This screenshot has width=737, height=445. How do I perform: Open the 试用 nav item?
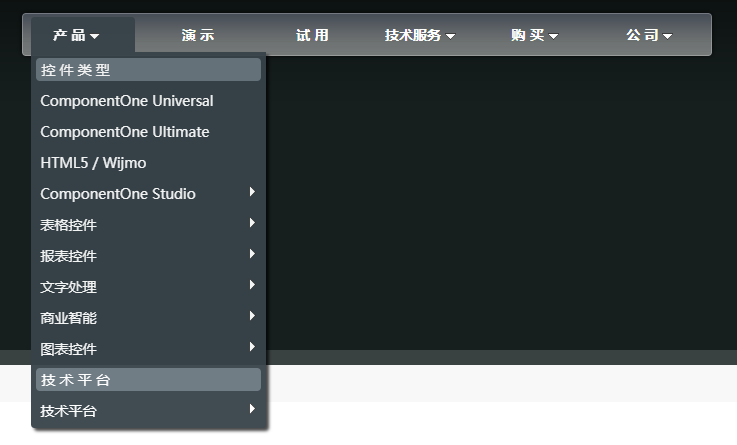[x=312, y=35]
